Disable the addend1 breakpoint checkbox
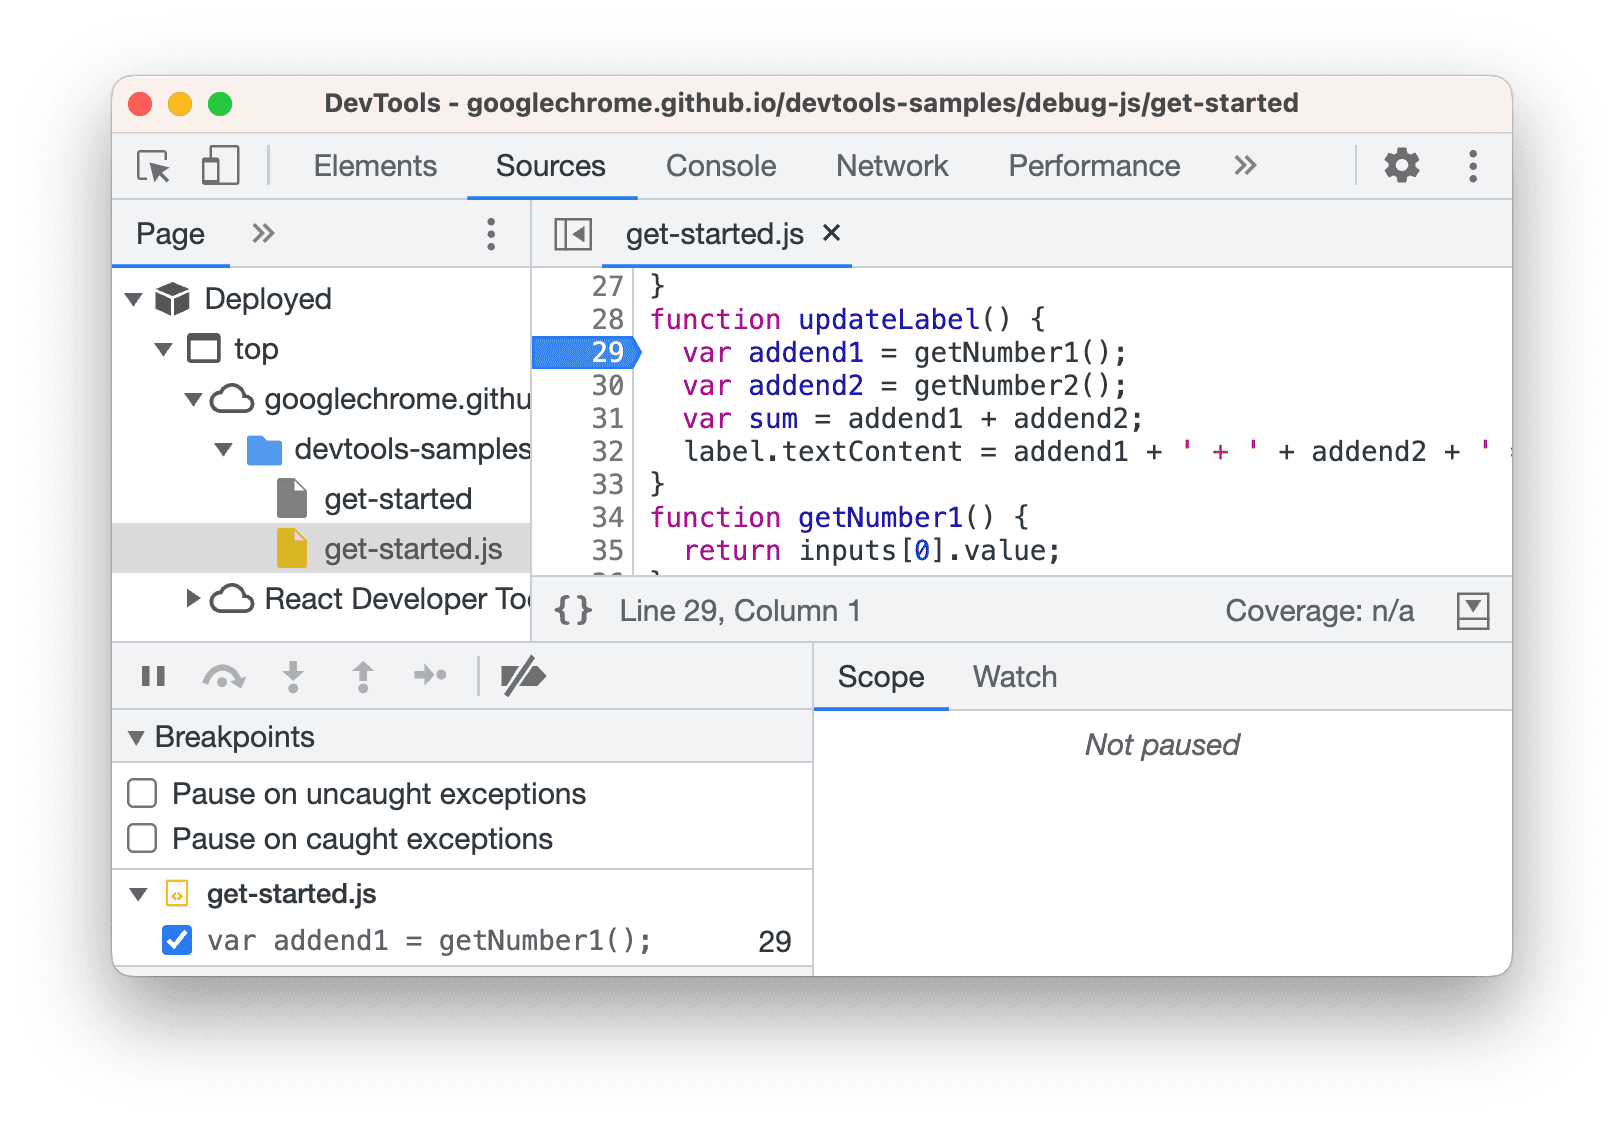1624x1124 pixels. 177,940
